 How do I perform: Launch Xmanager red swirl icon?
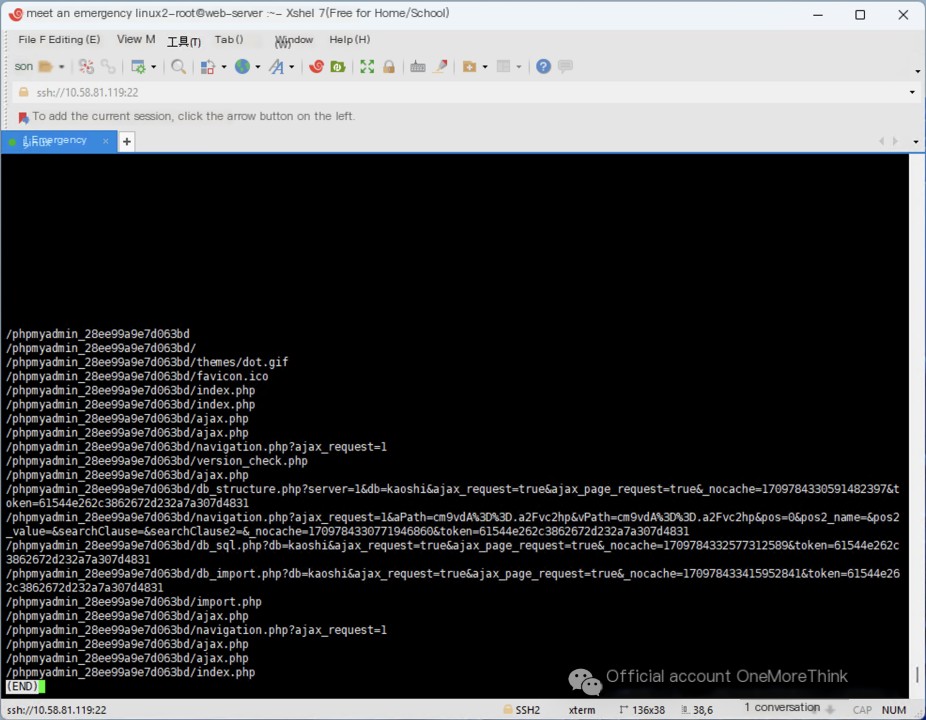click(x=317, y=67)
